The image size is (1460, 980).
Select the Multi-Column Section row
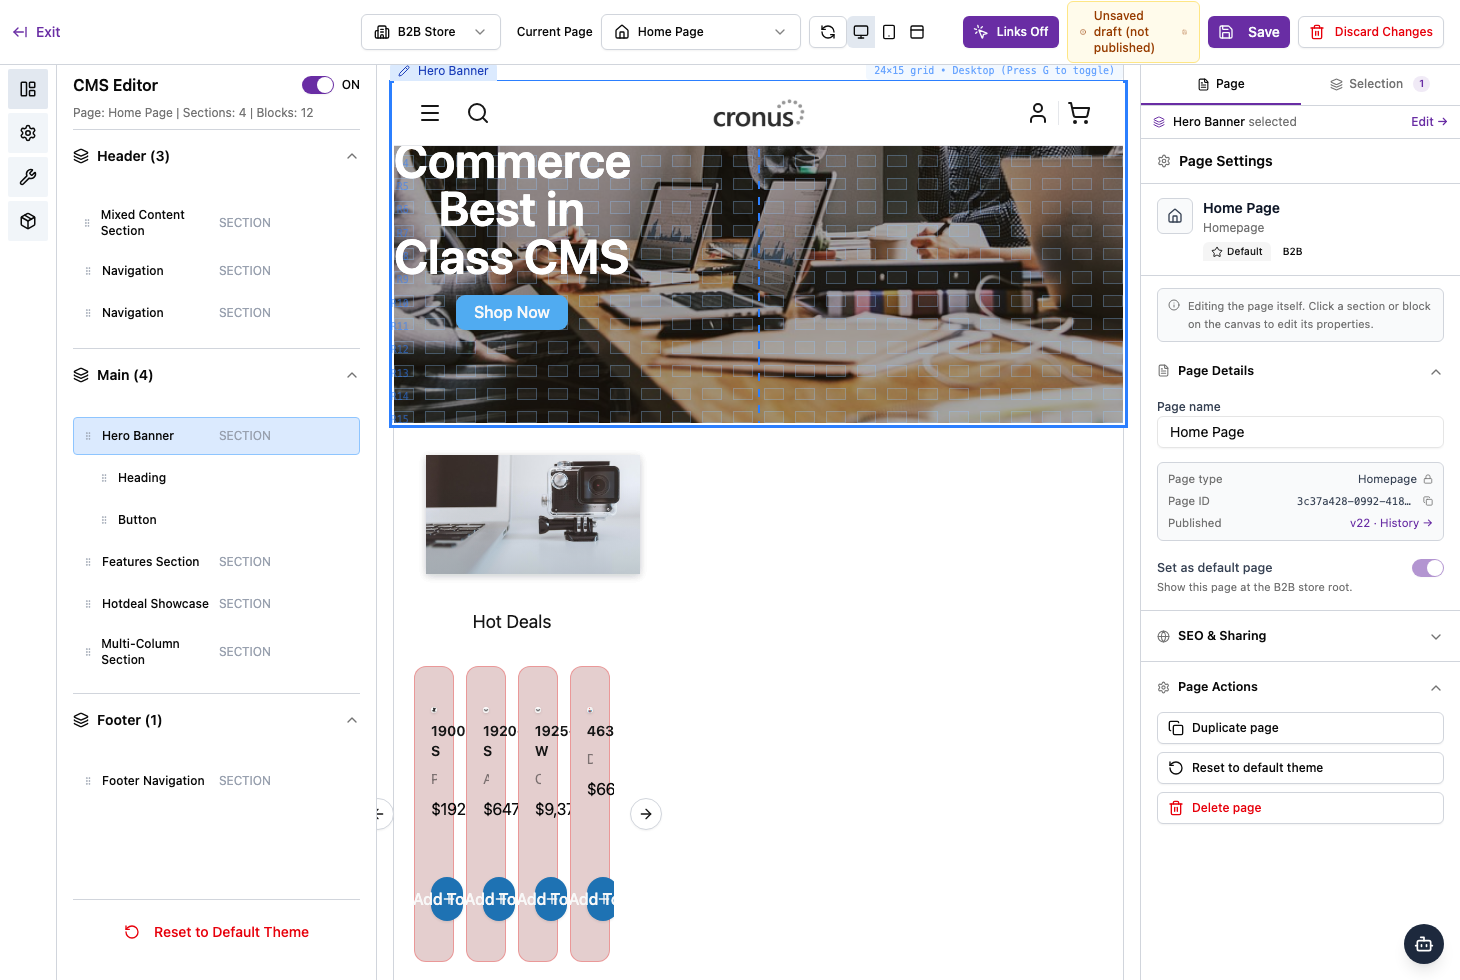(x=216, y=652)
